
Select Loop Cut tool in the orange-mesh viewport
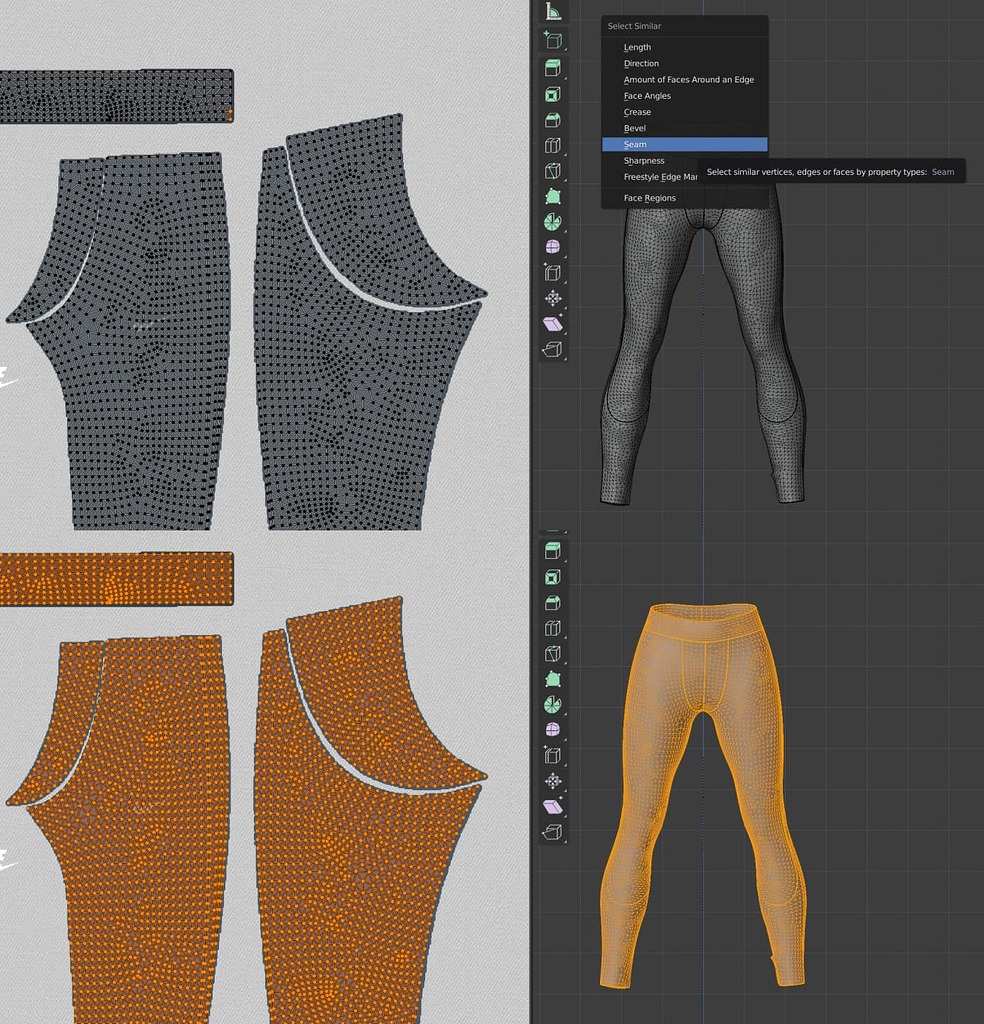click(x=553, y=628)
